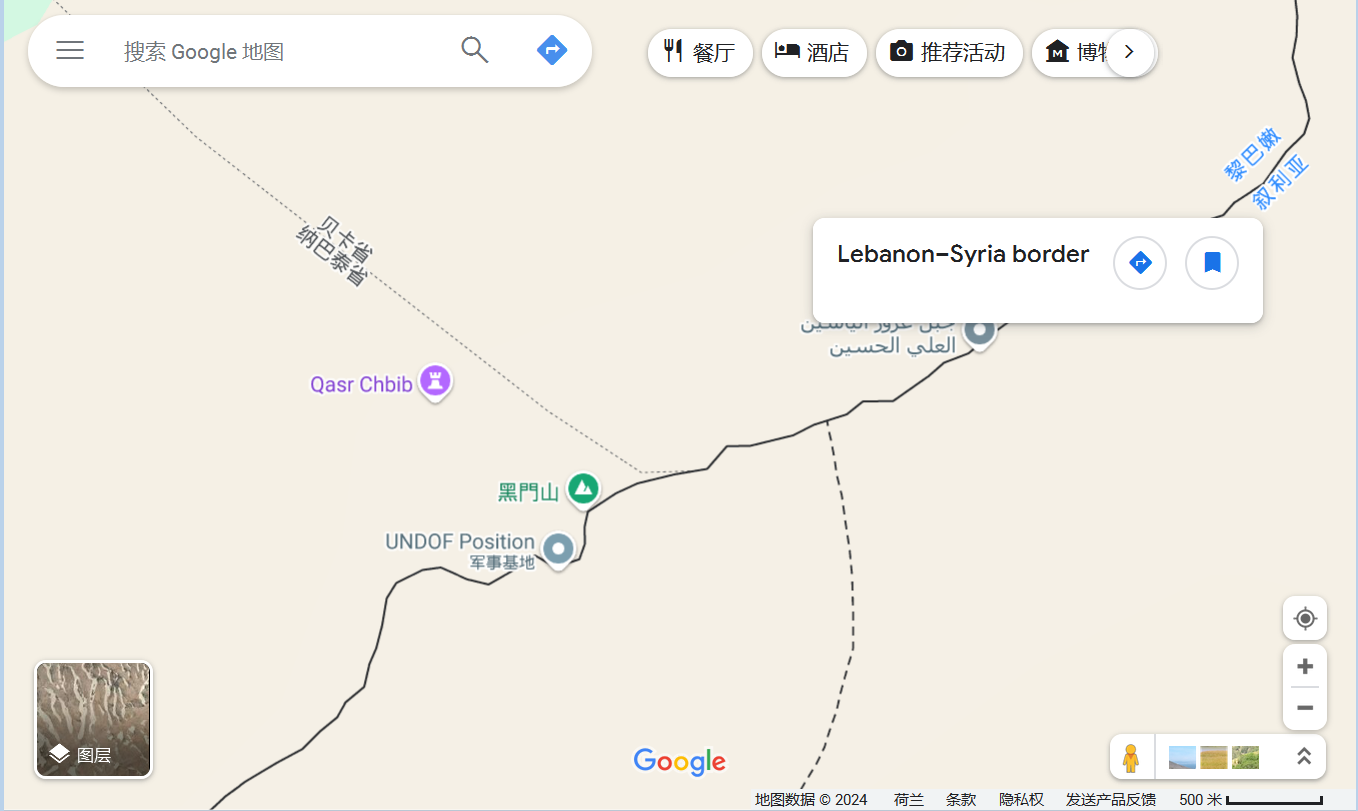Switch to satellite via layers thumbnail
Viewport: 1358px width, 811px height.
point(94,720)
